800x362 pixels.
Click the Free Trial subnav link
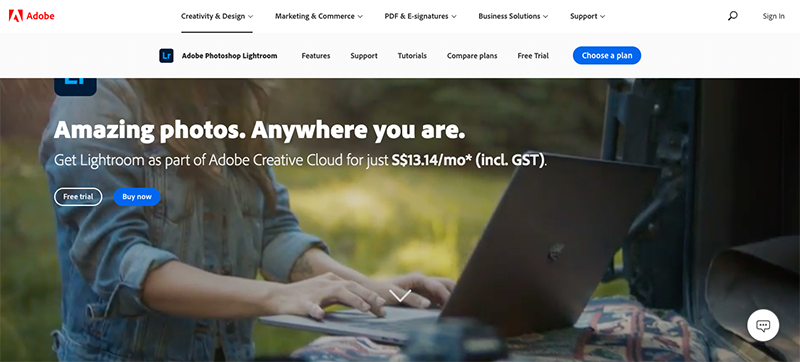pyautogui.click(x=533, y=56)
